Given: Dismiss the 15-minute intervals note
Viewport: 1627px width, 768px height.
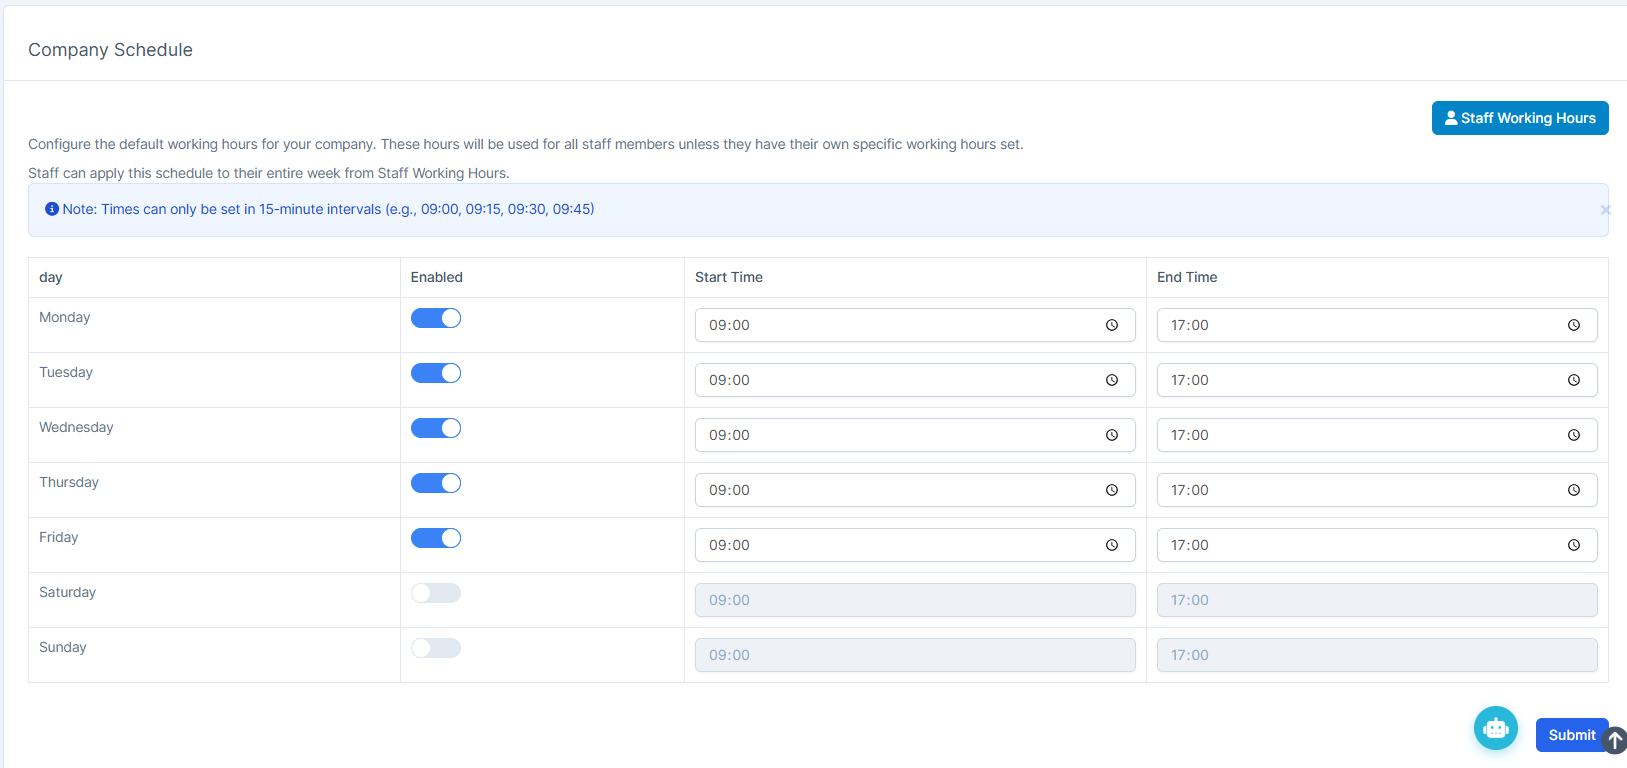Looking at the screenshot, I should click(x=1604, y=210).
